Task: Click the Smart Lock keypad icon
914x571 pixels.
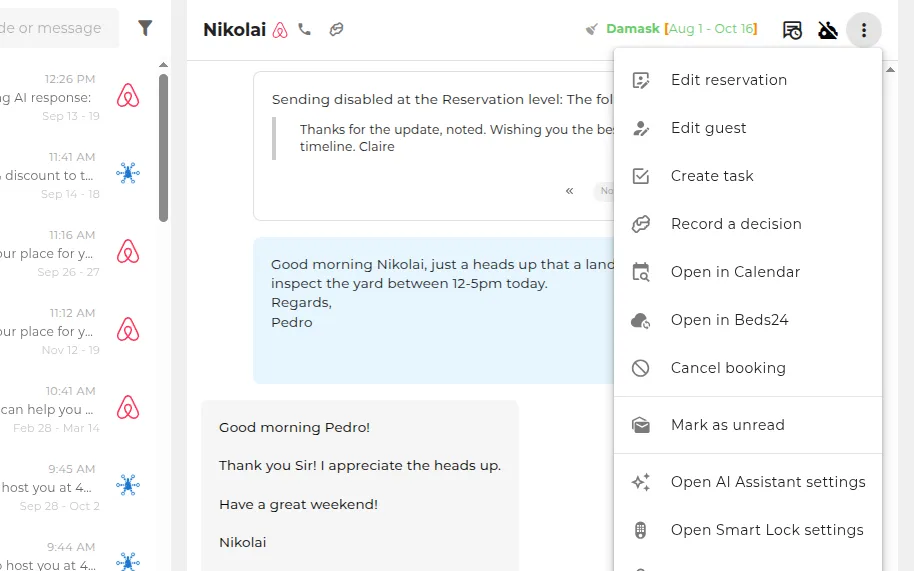Action: tap(641, 530)
